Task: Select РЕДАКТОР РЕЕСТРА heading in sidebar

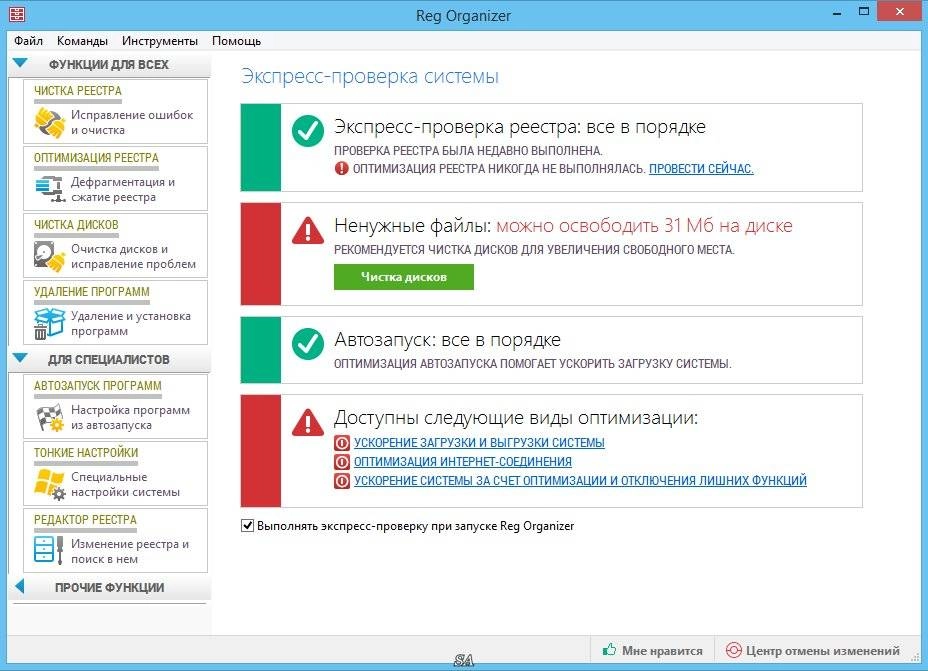Action: point(85,520)
